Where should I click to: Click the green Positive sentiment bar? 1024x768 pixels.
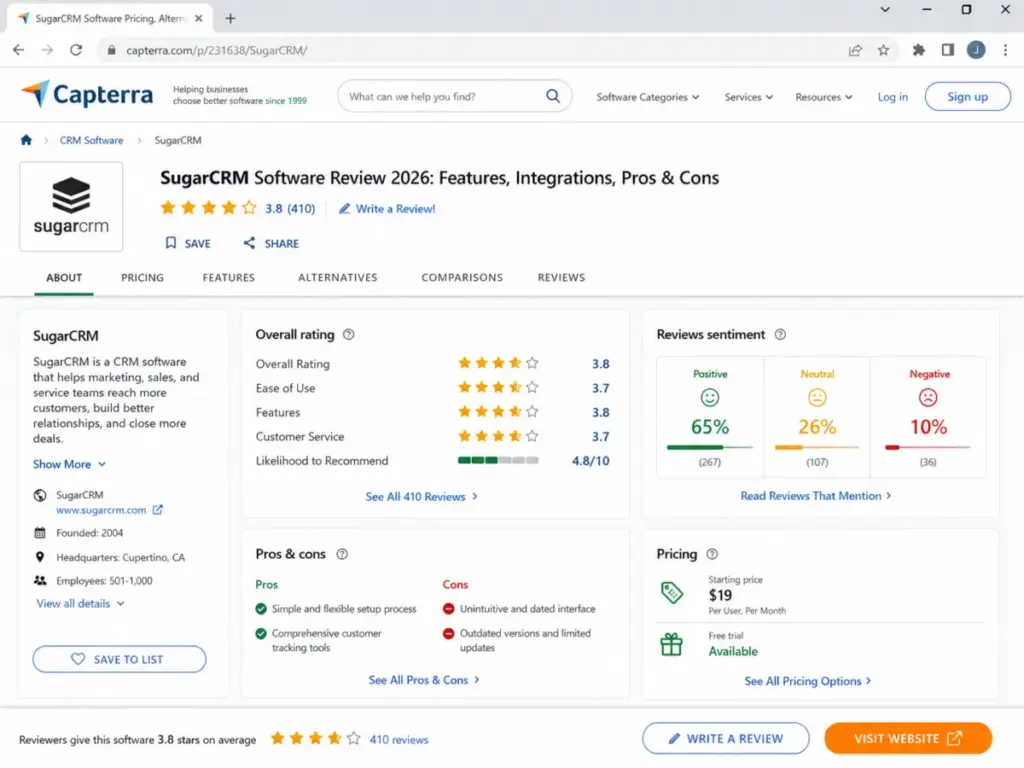click(x=709, y=447)
